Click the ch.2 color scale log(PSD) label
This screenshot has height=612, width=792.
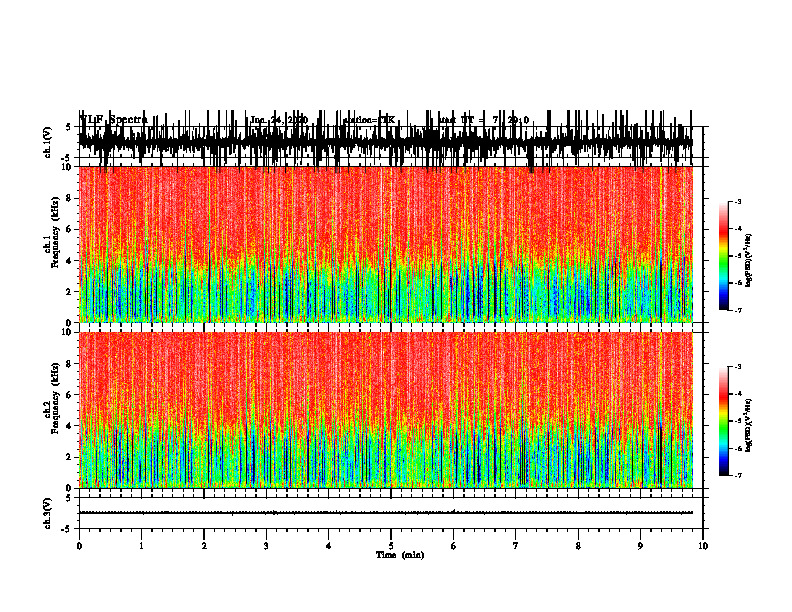[748, 425]
